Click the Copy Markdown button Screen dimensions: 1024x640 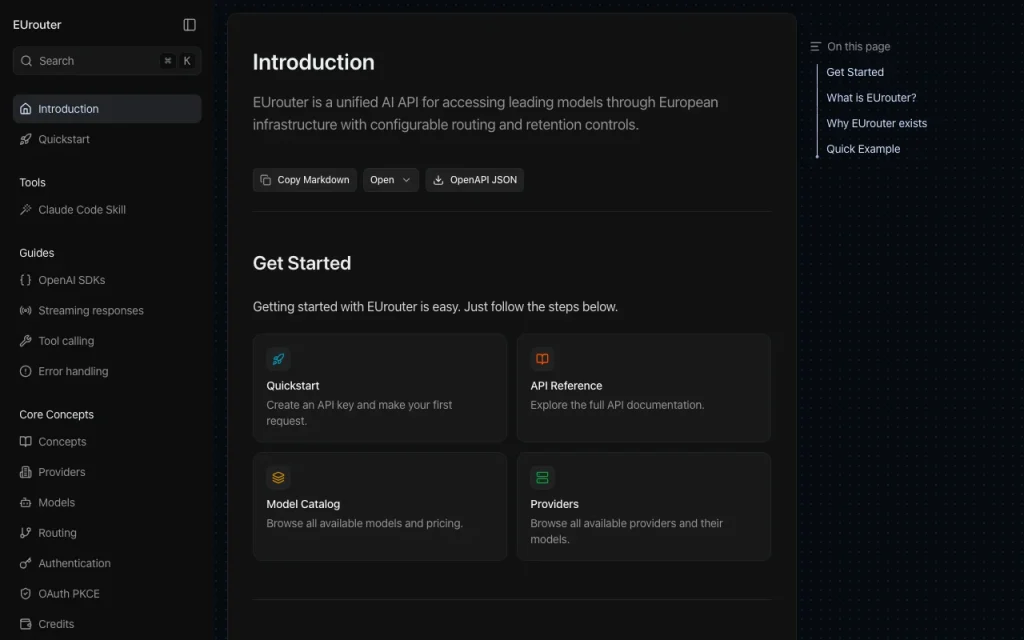pos(304,180)
